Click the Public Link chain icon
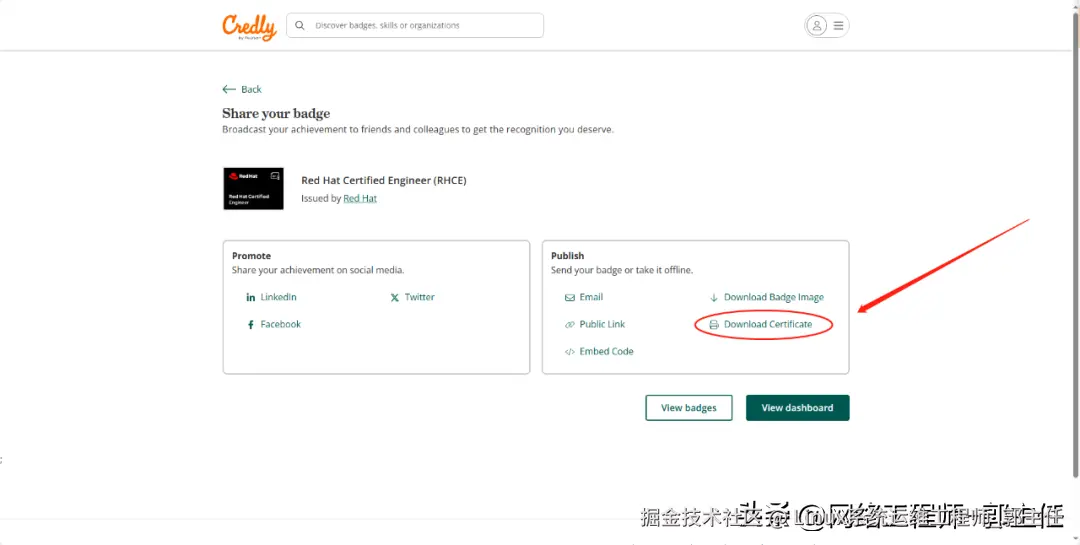 pyautogui.click(x=570, y=325)
